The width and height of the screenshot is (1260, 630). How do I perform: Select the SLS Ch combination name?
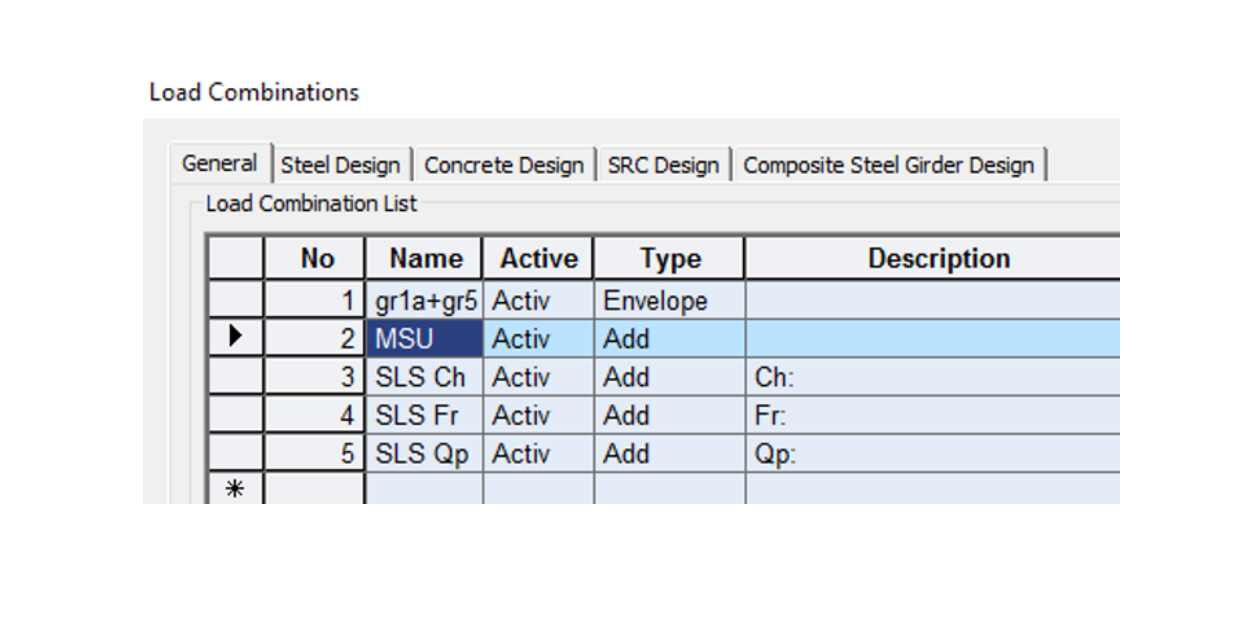tap(424, 377)
